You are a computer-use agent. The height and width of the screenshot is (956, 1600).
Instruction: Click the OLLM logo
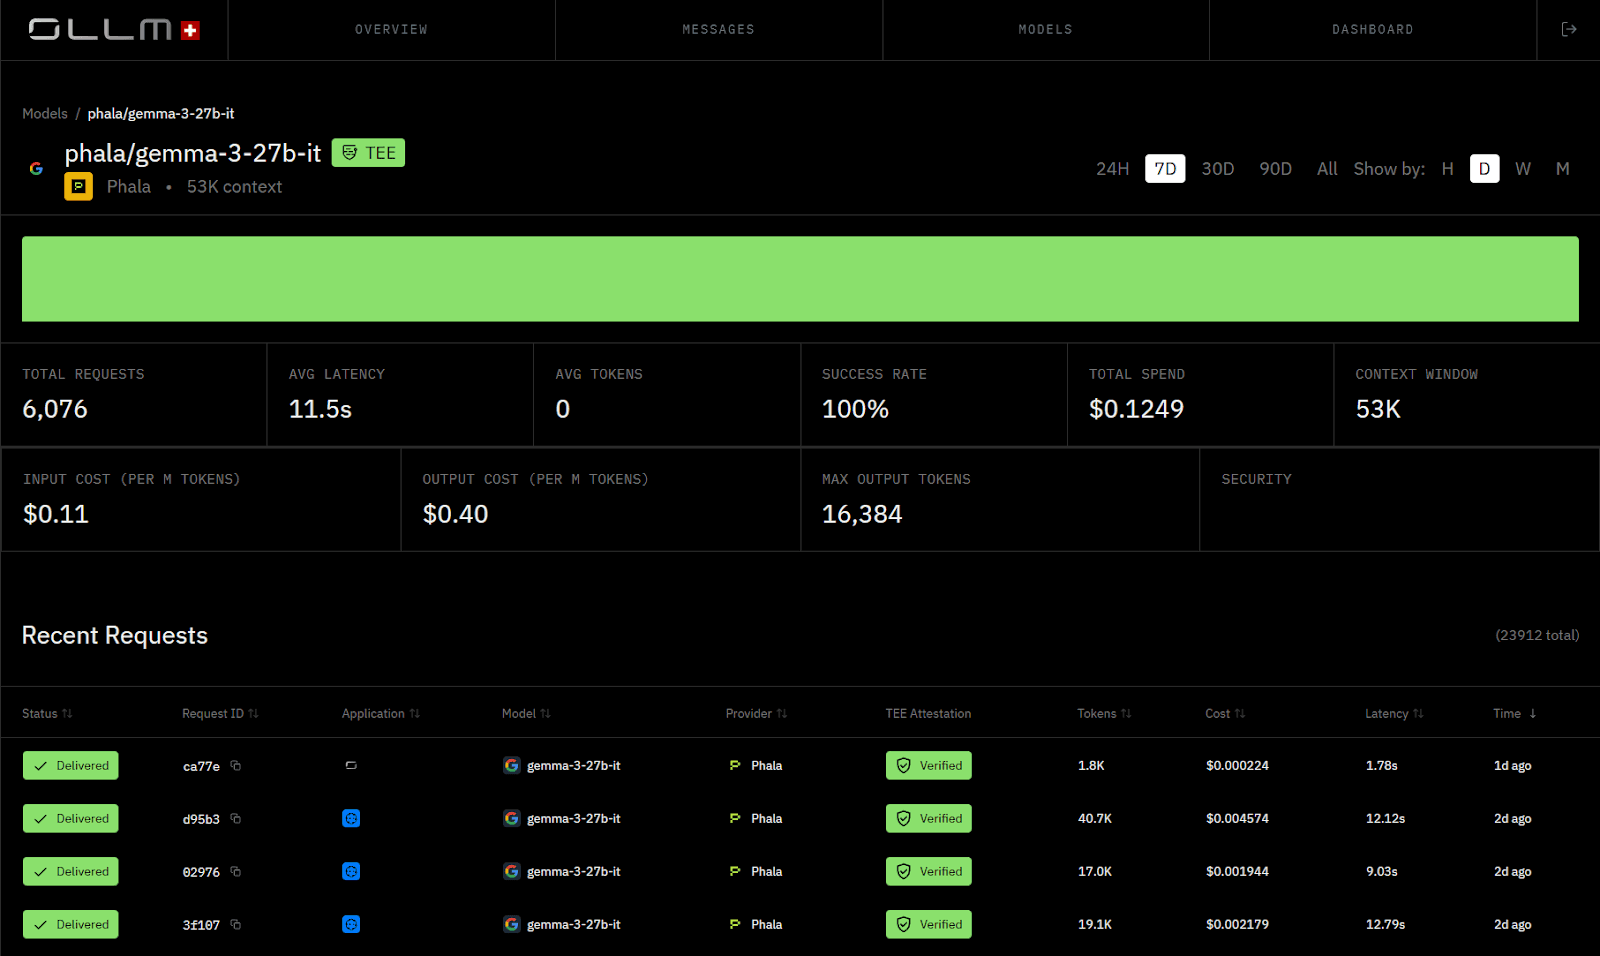(x=114, y=30)
